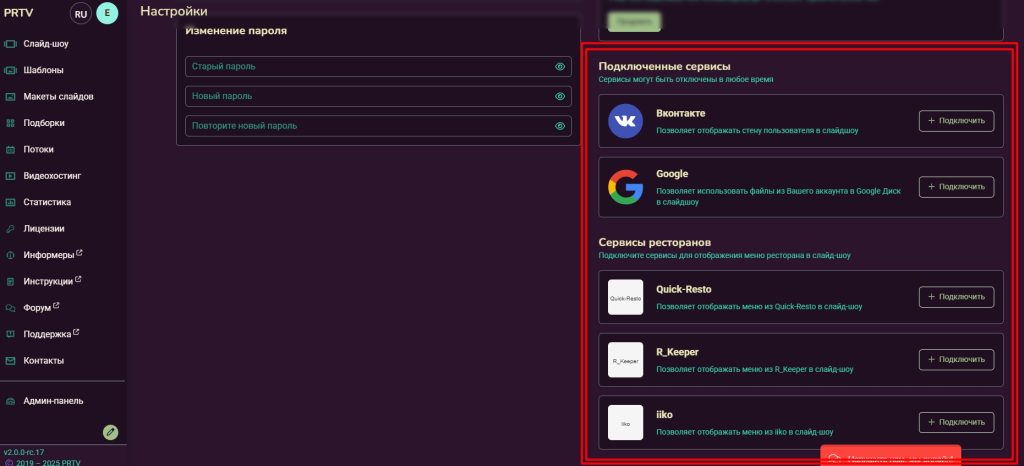The image size is (1024, 466).
Task: Open the Статистика page
Action: click(x=47, y=202)
